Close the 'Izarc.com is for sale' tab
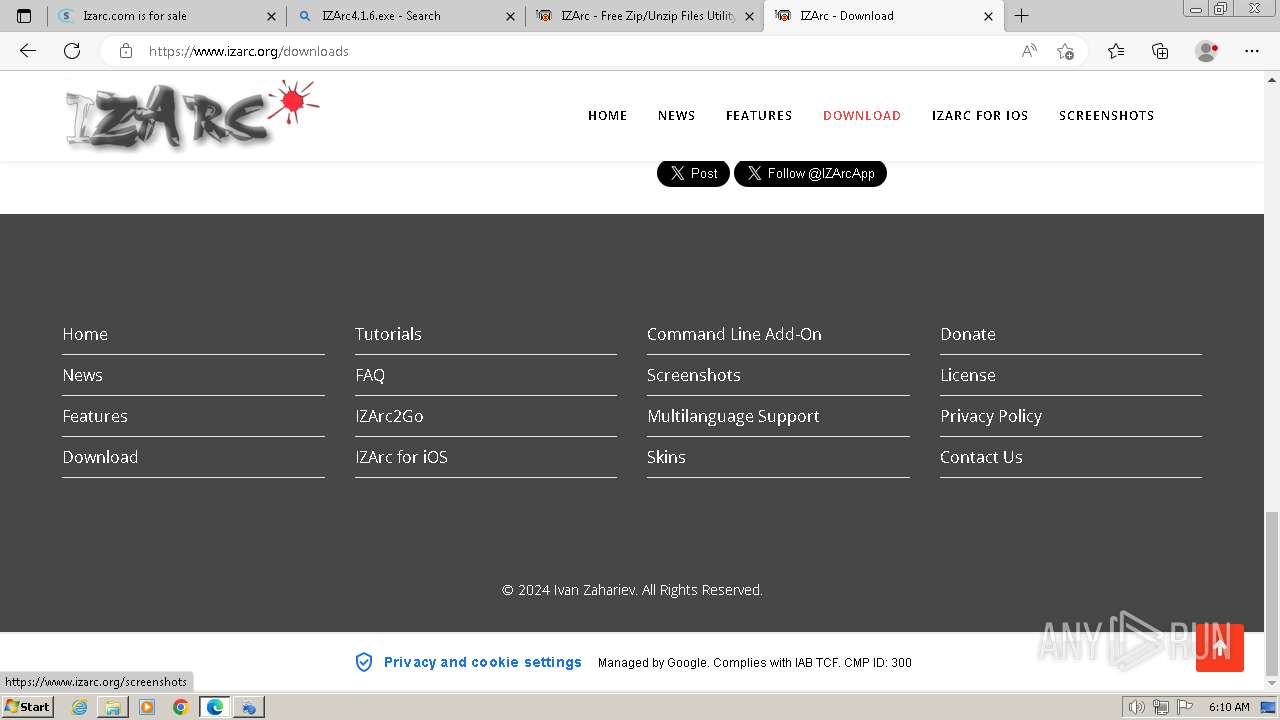 (x=271, y=16)
